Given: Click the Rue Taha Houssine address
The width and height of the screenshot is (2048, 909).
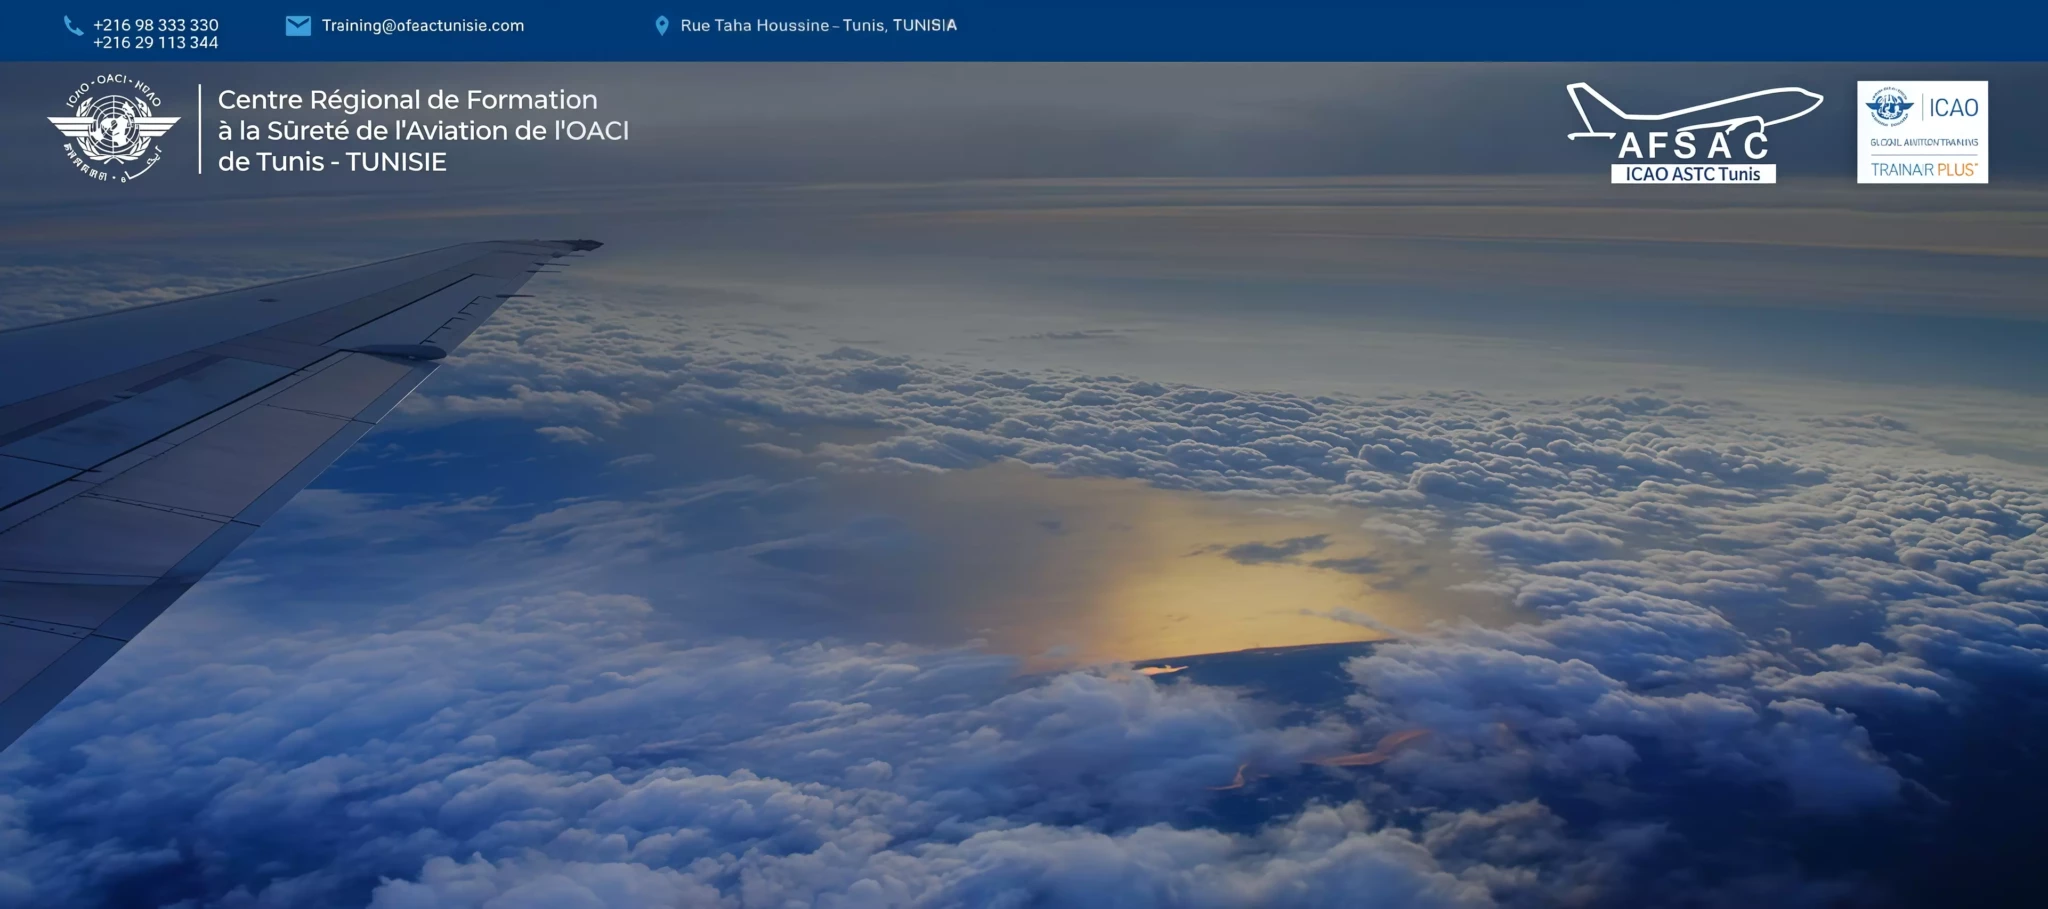Looking at the screenshot, I should click(x=818, y=26).
